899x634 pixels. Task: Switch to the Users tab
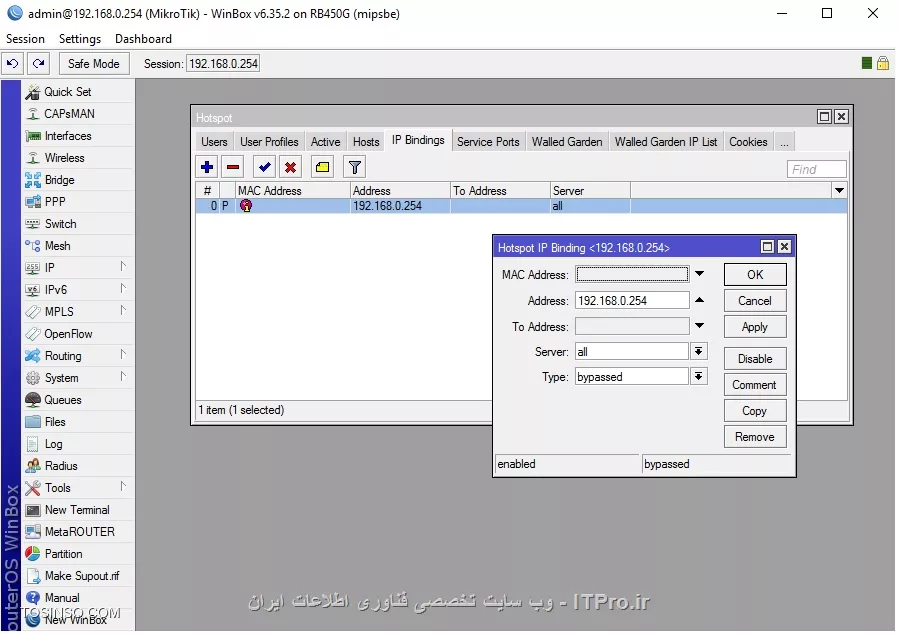tap(214, 142)
